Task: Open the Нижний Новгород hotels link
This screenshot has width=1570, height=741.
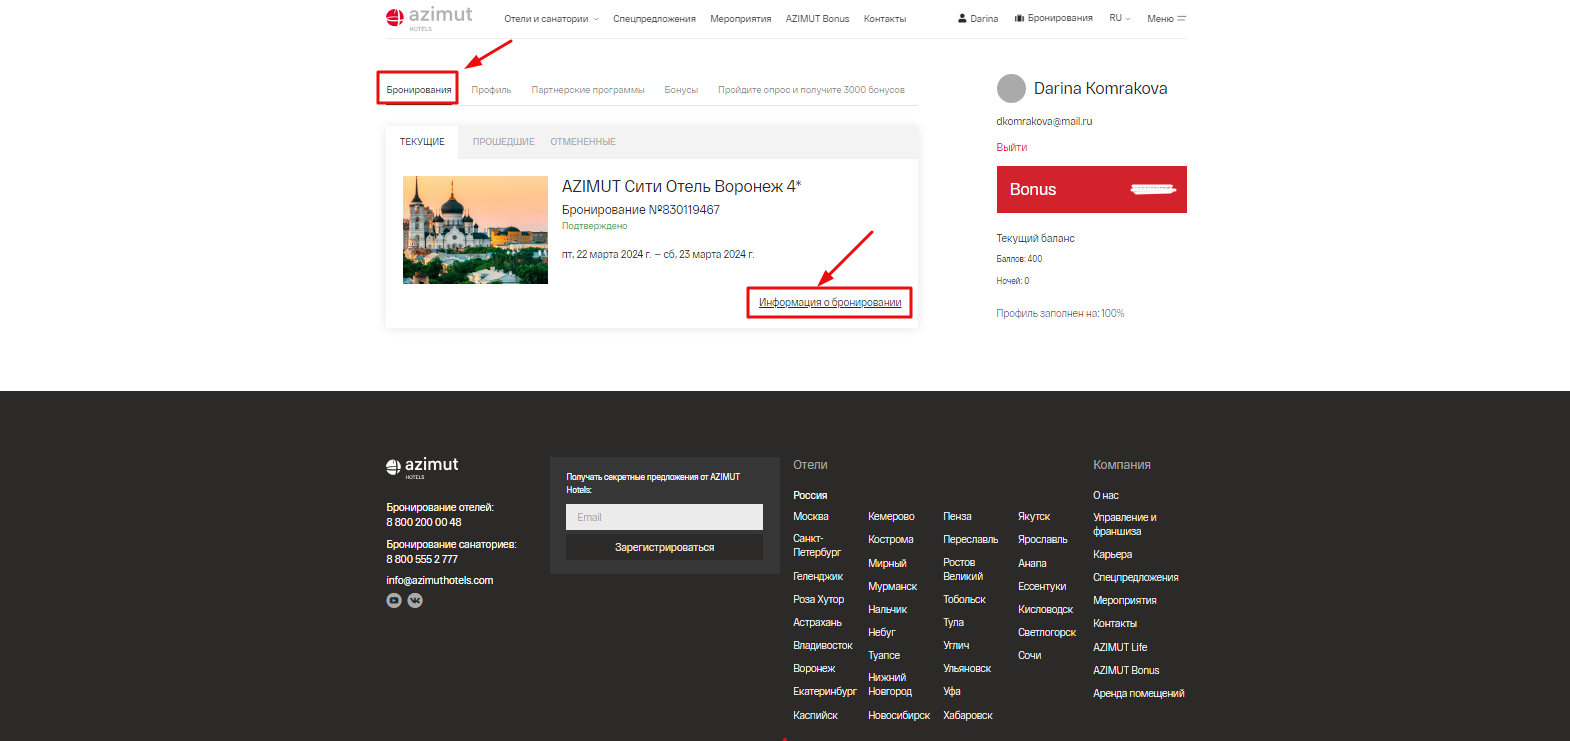Action: (890, 684)
